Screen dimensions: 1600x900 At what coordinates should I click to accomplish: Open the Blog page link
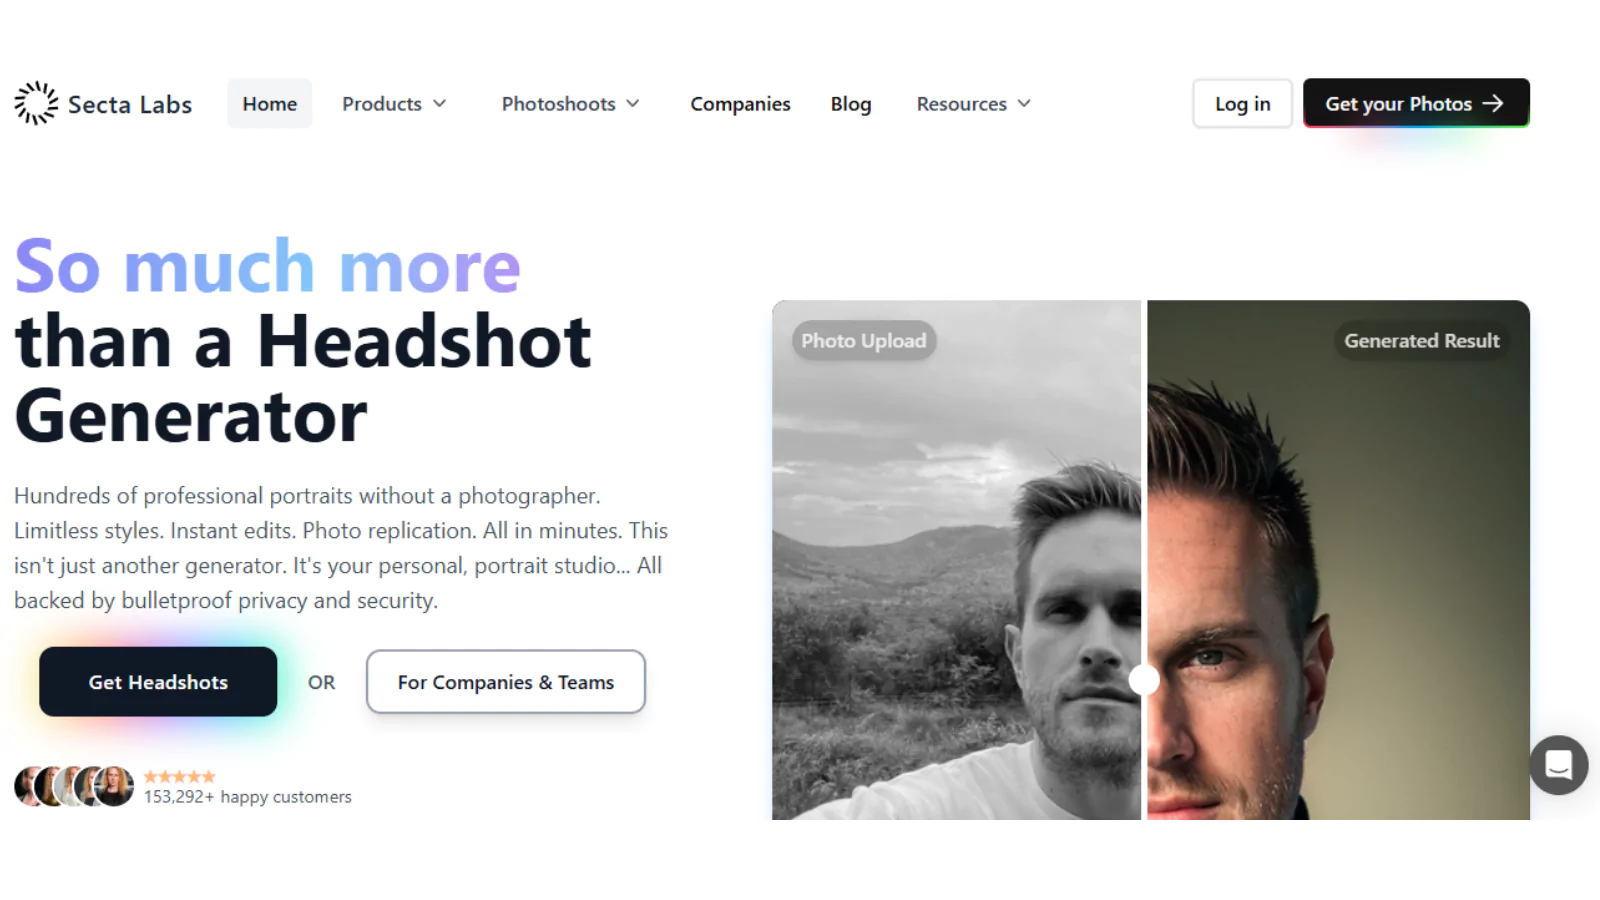851,104
